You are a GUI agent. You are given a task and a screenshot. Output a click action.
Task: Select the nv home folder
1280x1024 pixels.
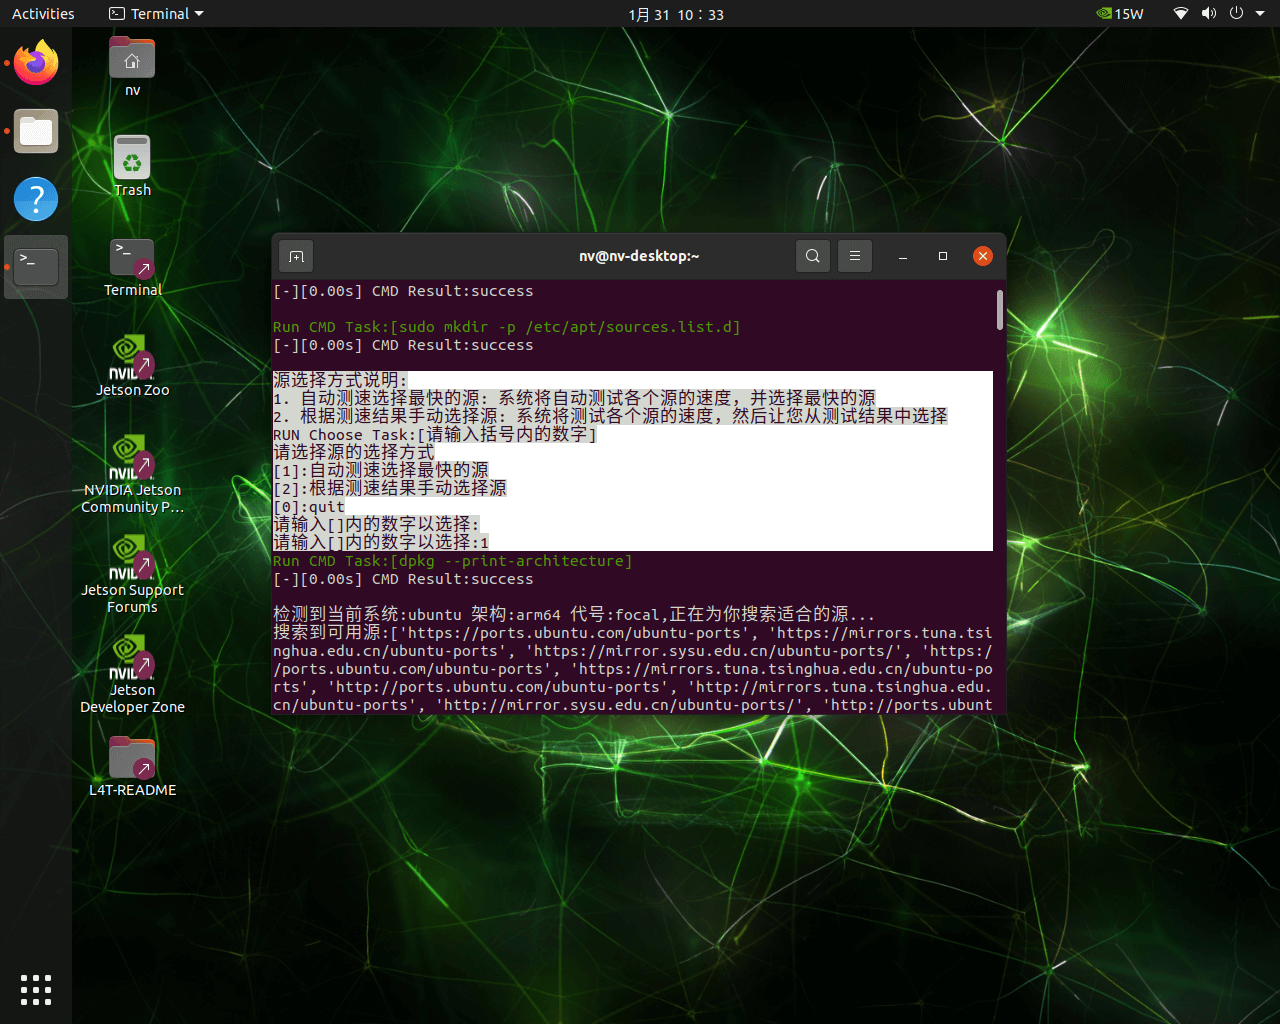[132, 60]
